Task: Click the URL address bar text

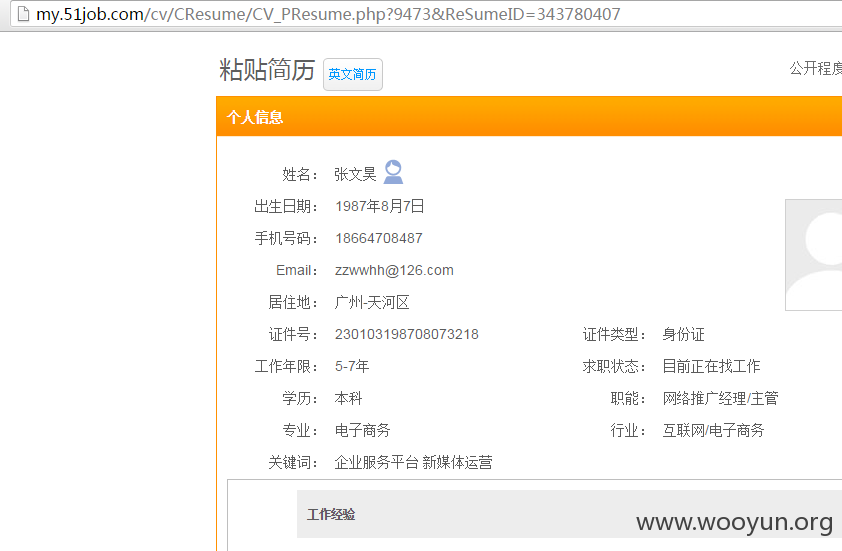Action: coord(328,14)
